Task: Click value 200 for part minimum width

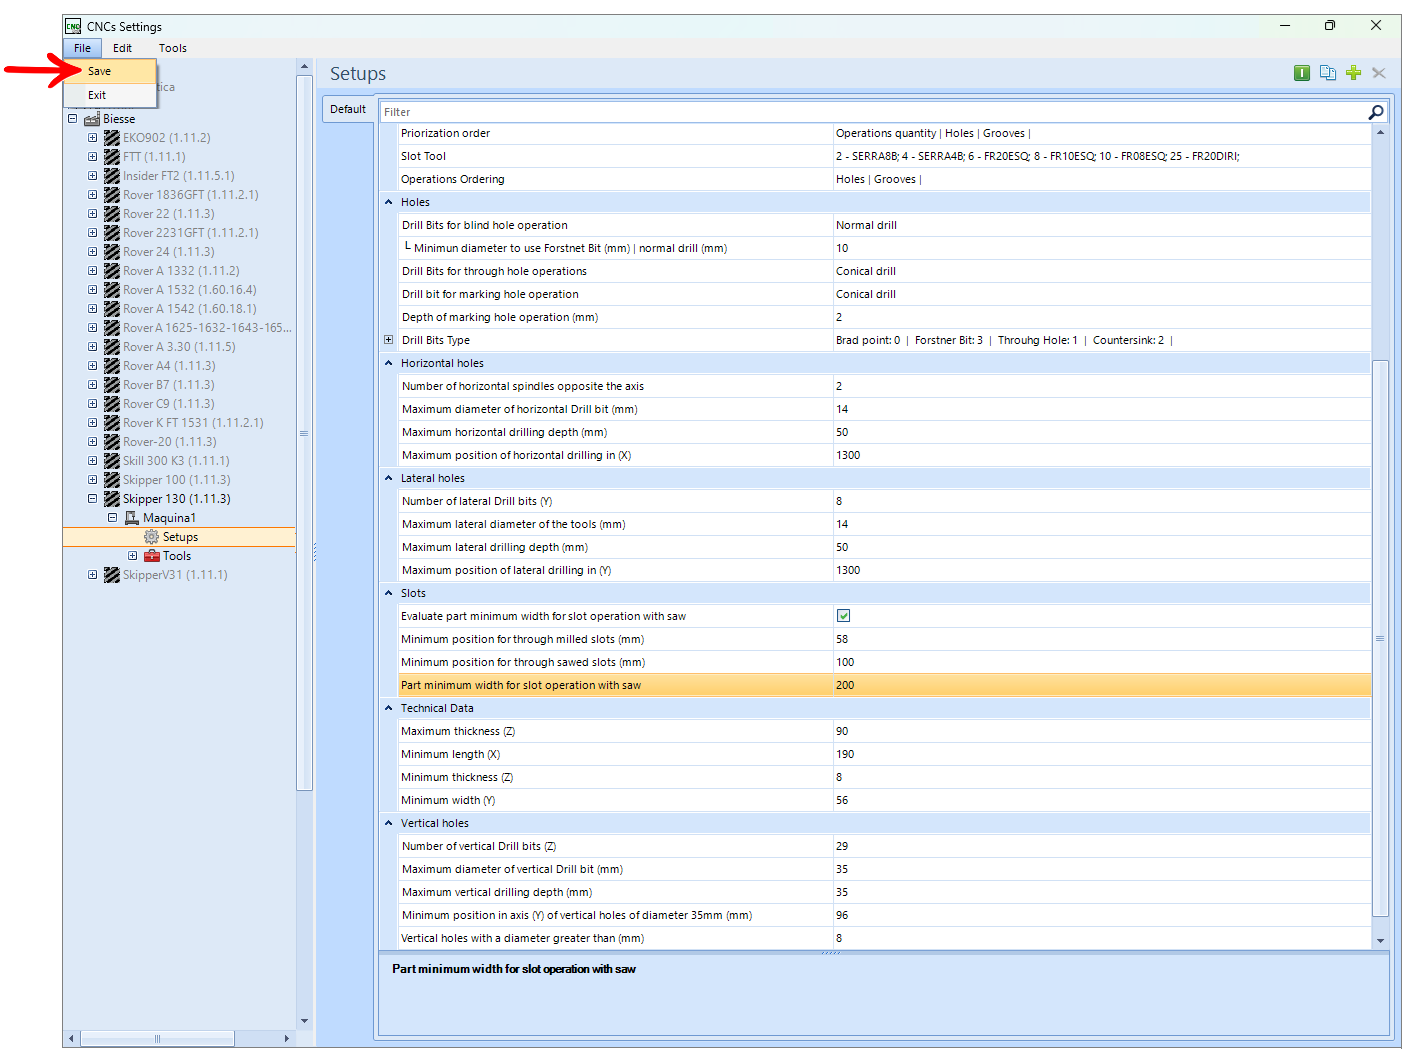Action: 1102,685
